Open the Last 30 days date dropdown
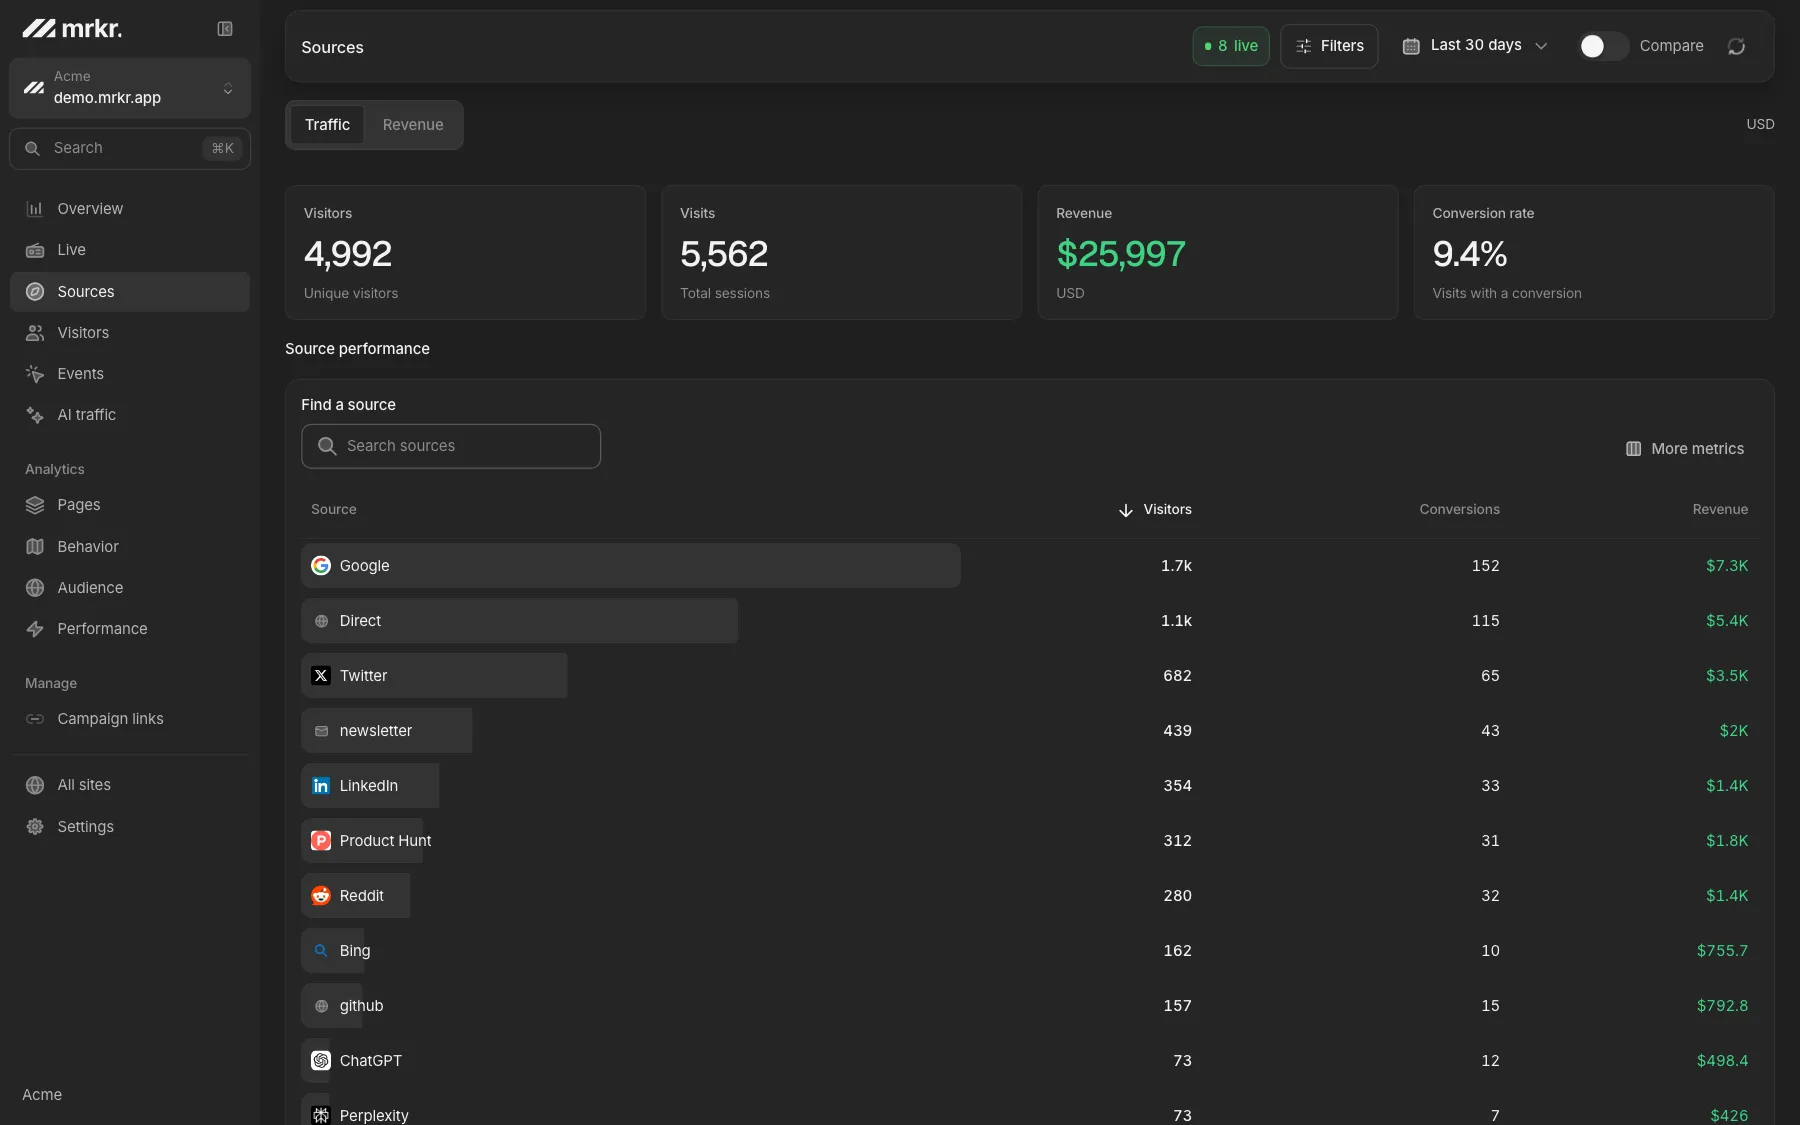Image resolution: width=1800 pixels, height=1125 pixels. [x=1475, y=46]
